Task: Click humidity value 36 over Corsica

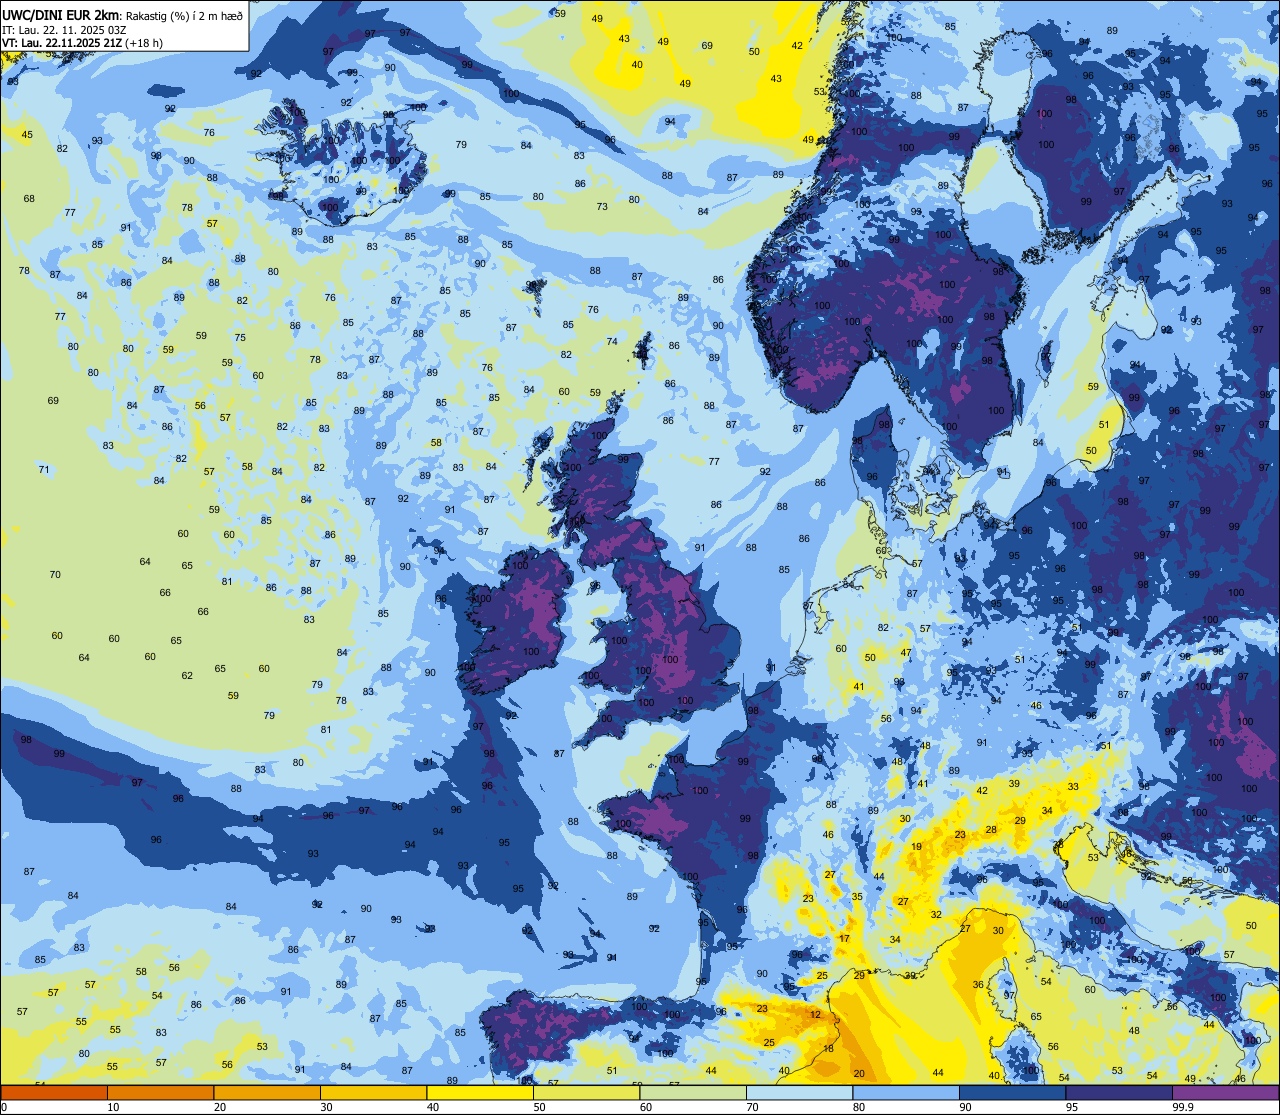Action: tap(978, 985)
